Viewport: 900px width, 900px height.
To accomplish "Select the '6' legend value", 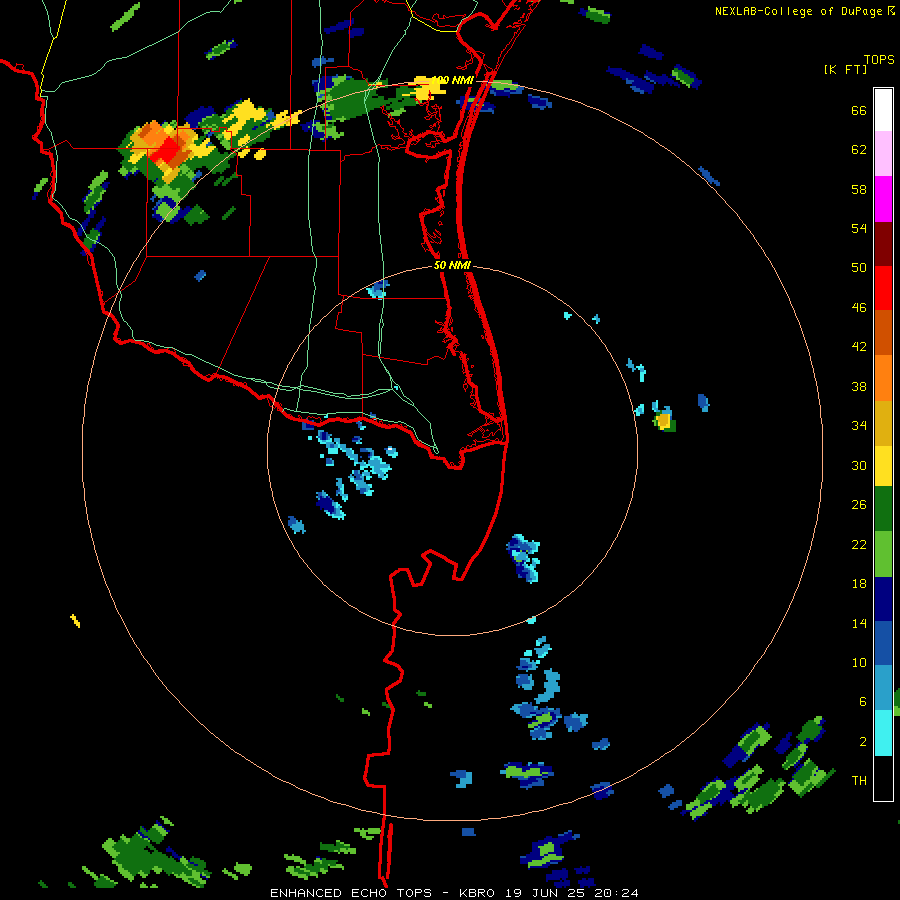I will (x=863, y=703).
